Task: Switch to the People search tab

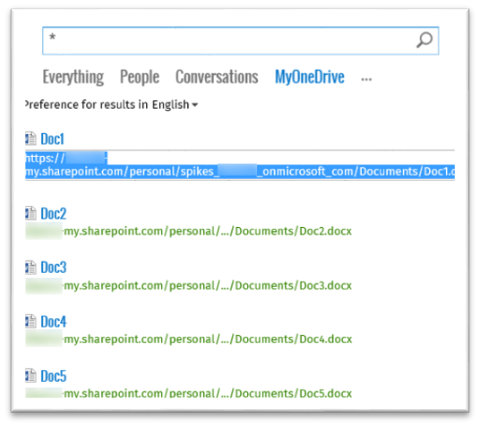Action: tap(139, 77)
